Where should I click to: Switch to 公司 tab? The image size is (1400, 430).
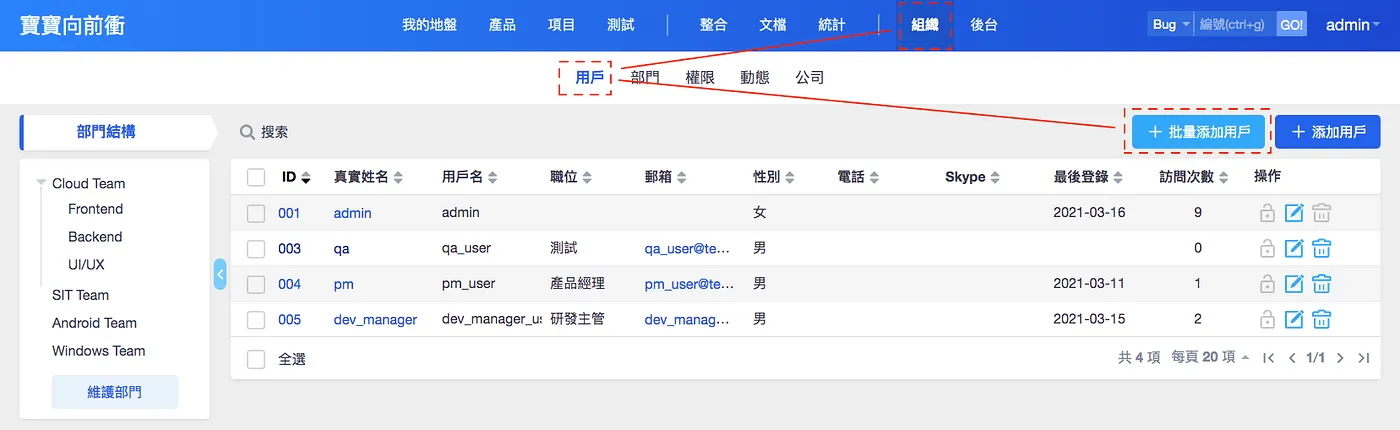click(x=809, y=77)
